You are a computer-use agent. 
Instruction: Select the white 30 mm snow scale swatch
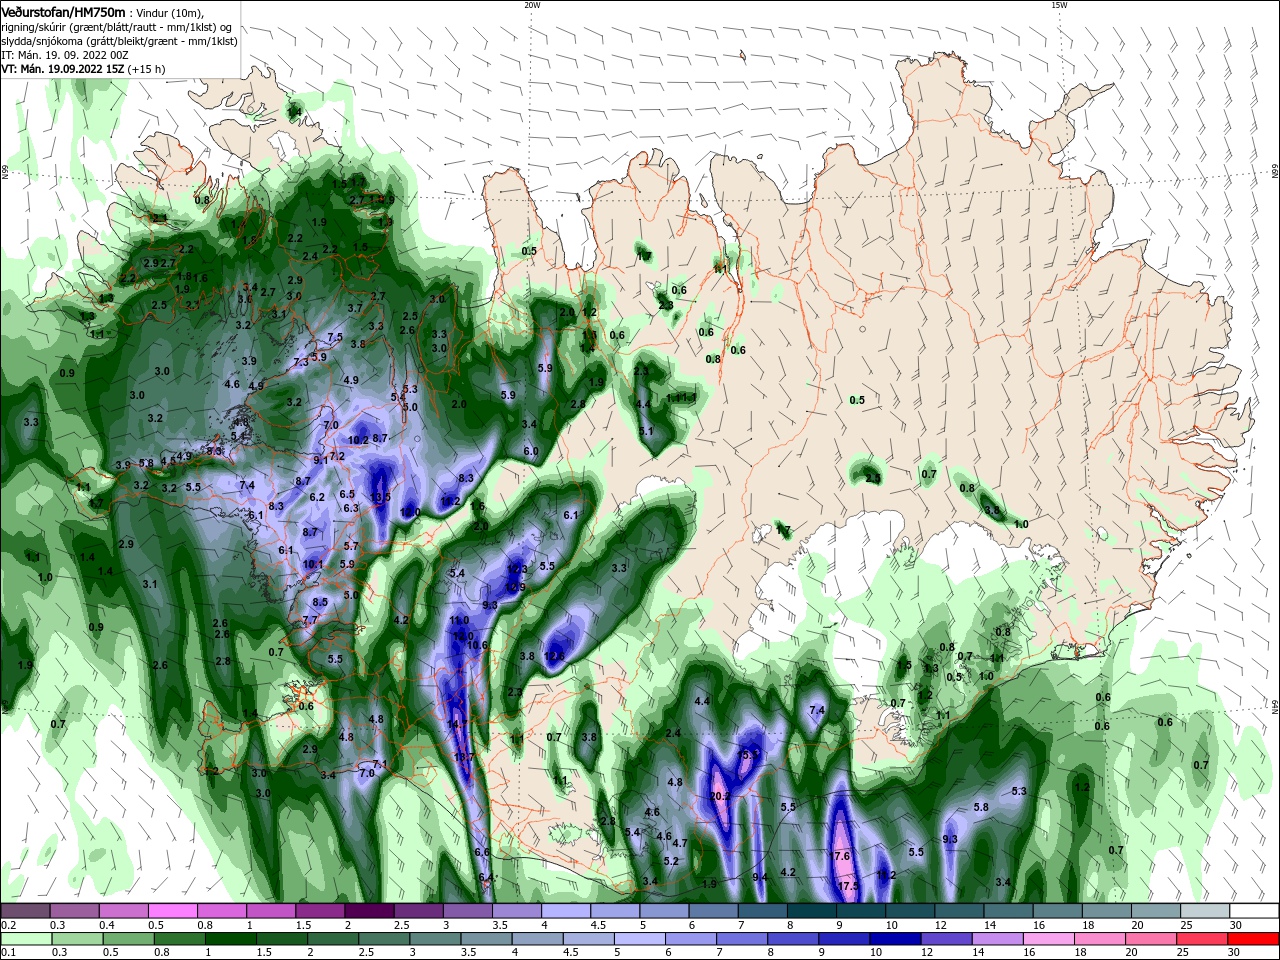point(1253,911)
